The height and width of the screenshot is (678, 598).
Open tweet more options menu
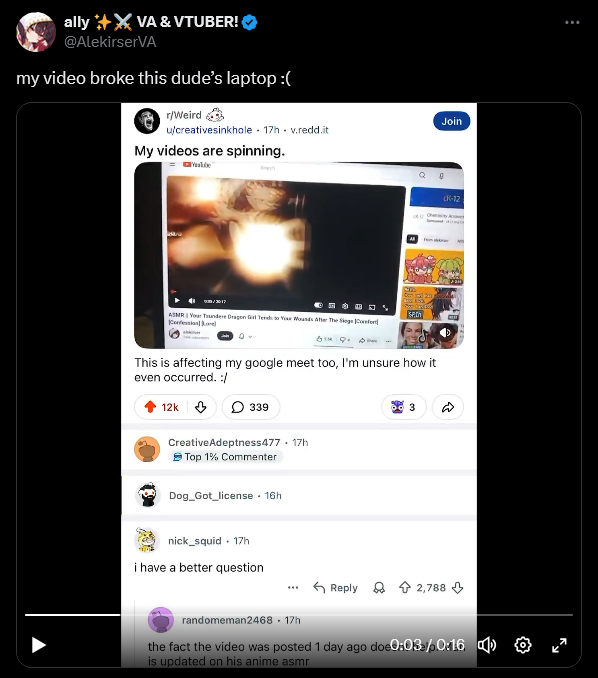(572, 22)
